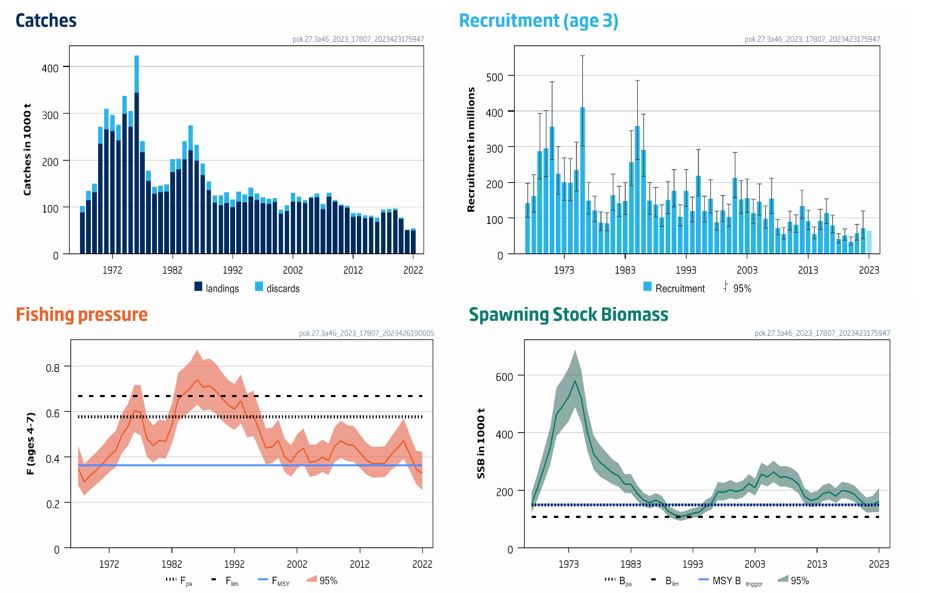Select the dashed Flim legend marker
The image size is (948, 593).
pos(214,580)
